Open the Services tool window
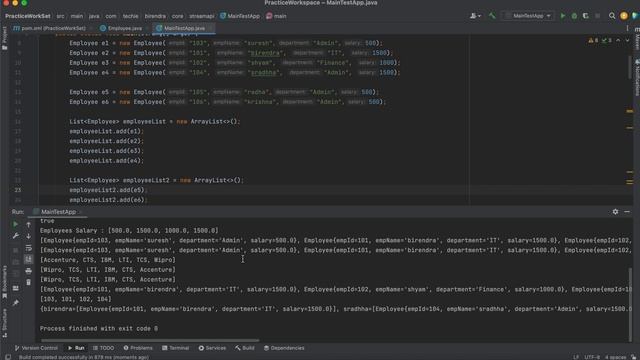The width and height of the screenshot is (640, 360). 212,348
